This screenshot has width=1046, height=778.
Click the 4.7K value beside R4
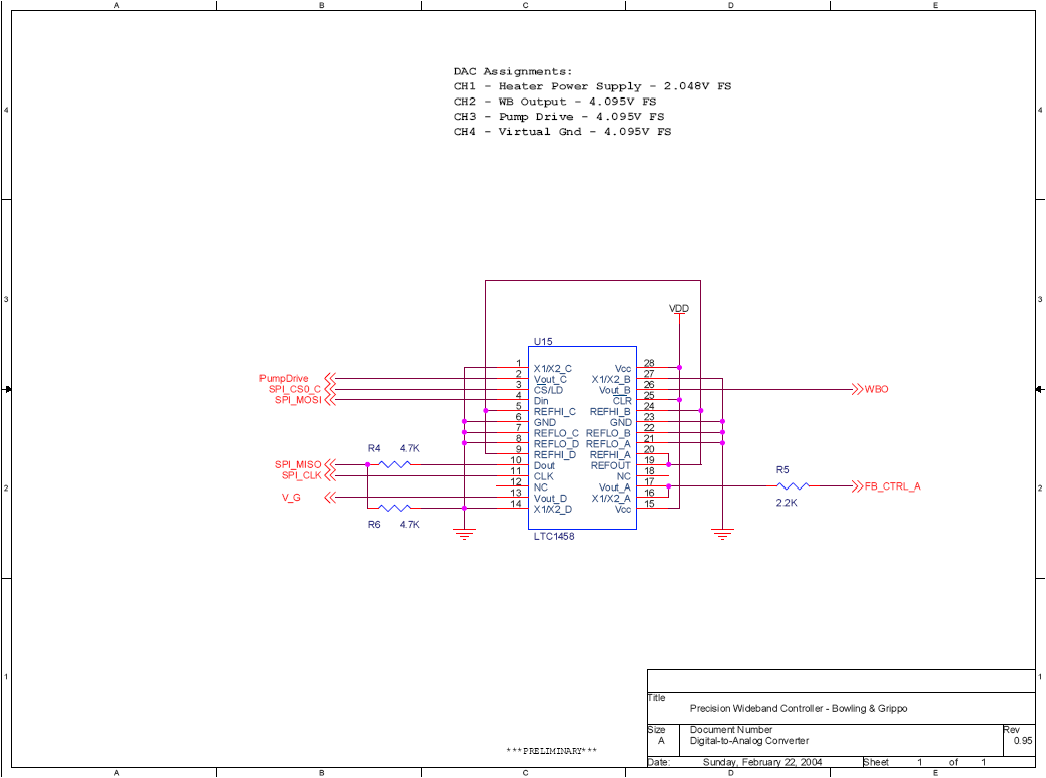point(410,448)
